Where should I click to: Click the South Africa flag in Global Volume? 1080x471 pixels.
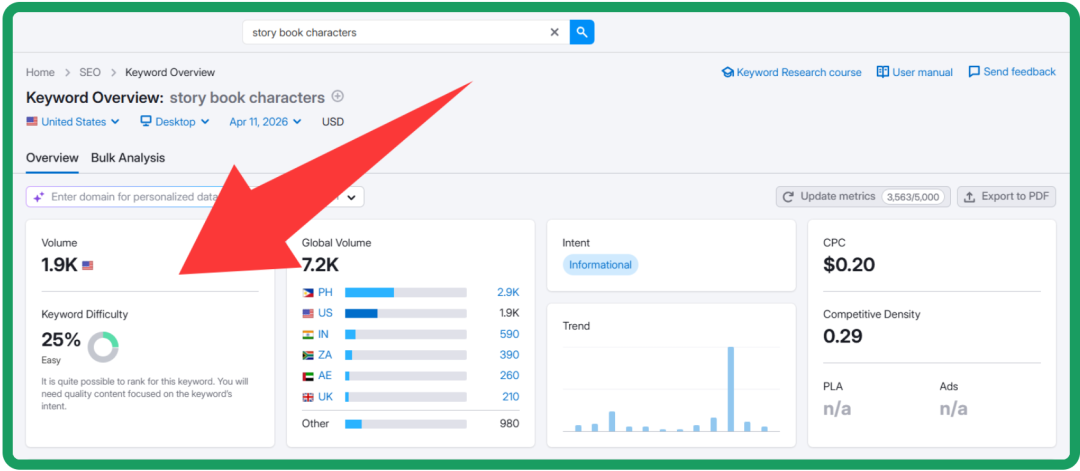[x=308, y=355]
